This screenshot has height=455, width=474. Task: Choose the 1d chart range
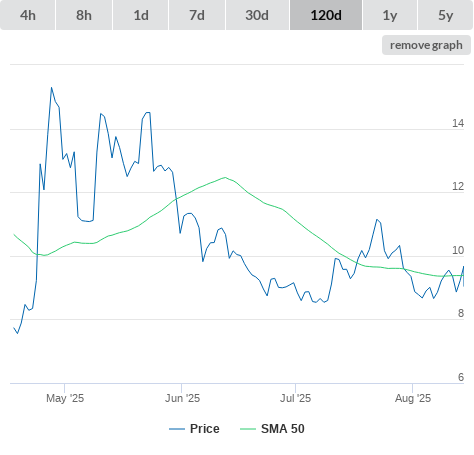141,15
